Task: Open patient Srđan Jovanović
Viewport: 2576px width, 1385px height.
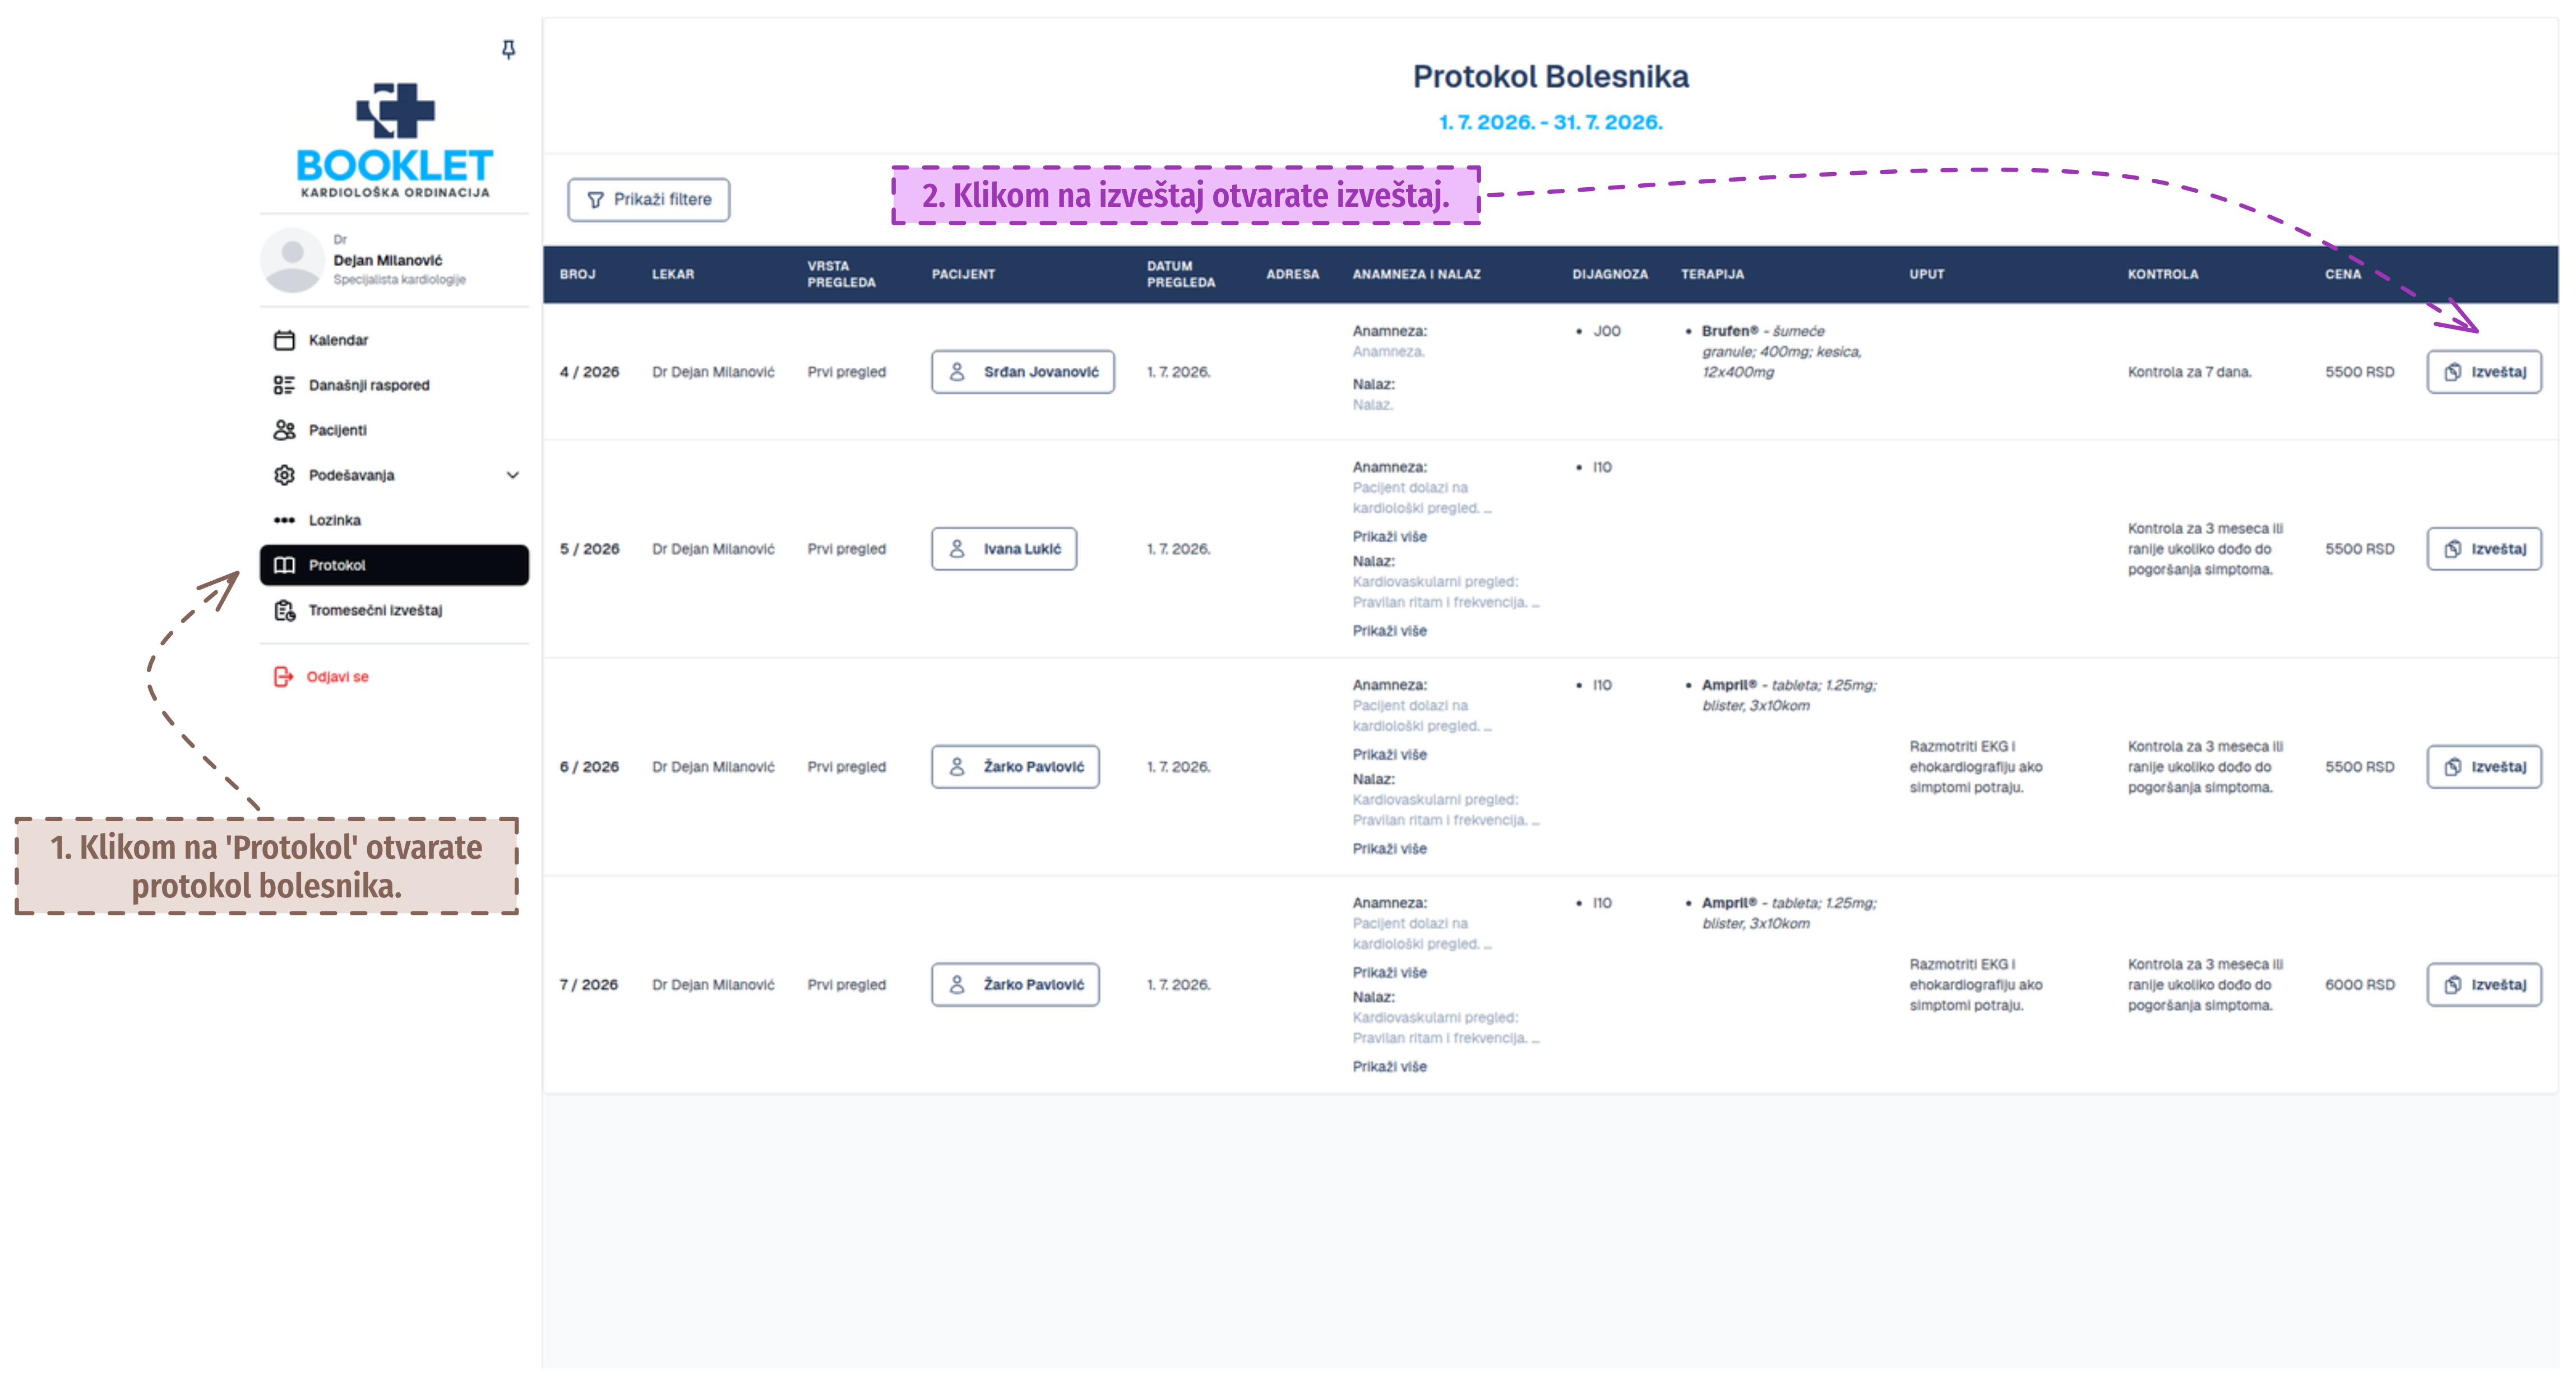Action: pyautogui.click(x=1023, y=372)
